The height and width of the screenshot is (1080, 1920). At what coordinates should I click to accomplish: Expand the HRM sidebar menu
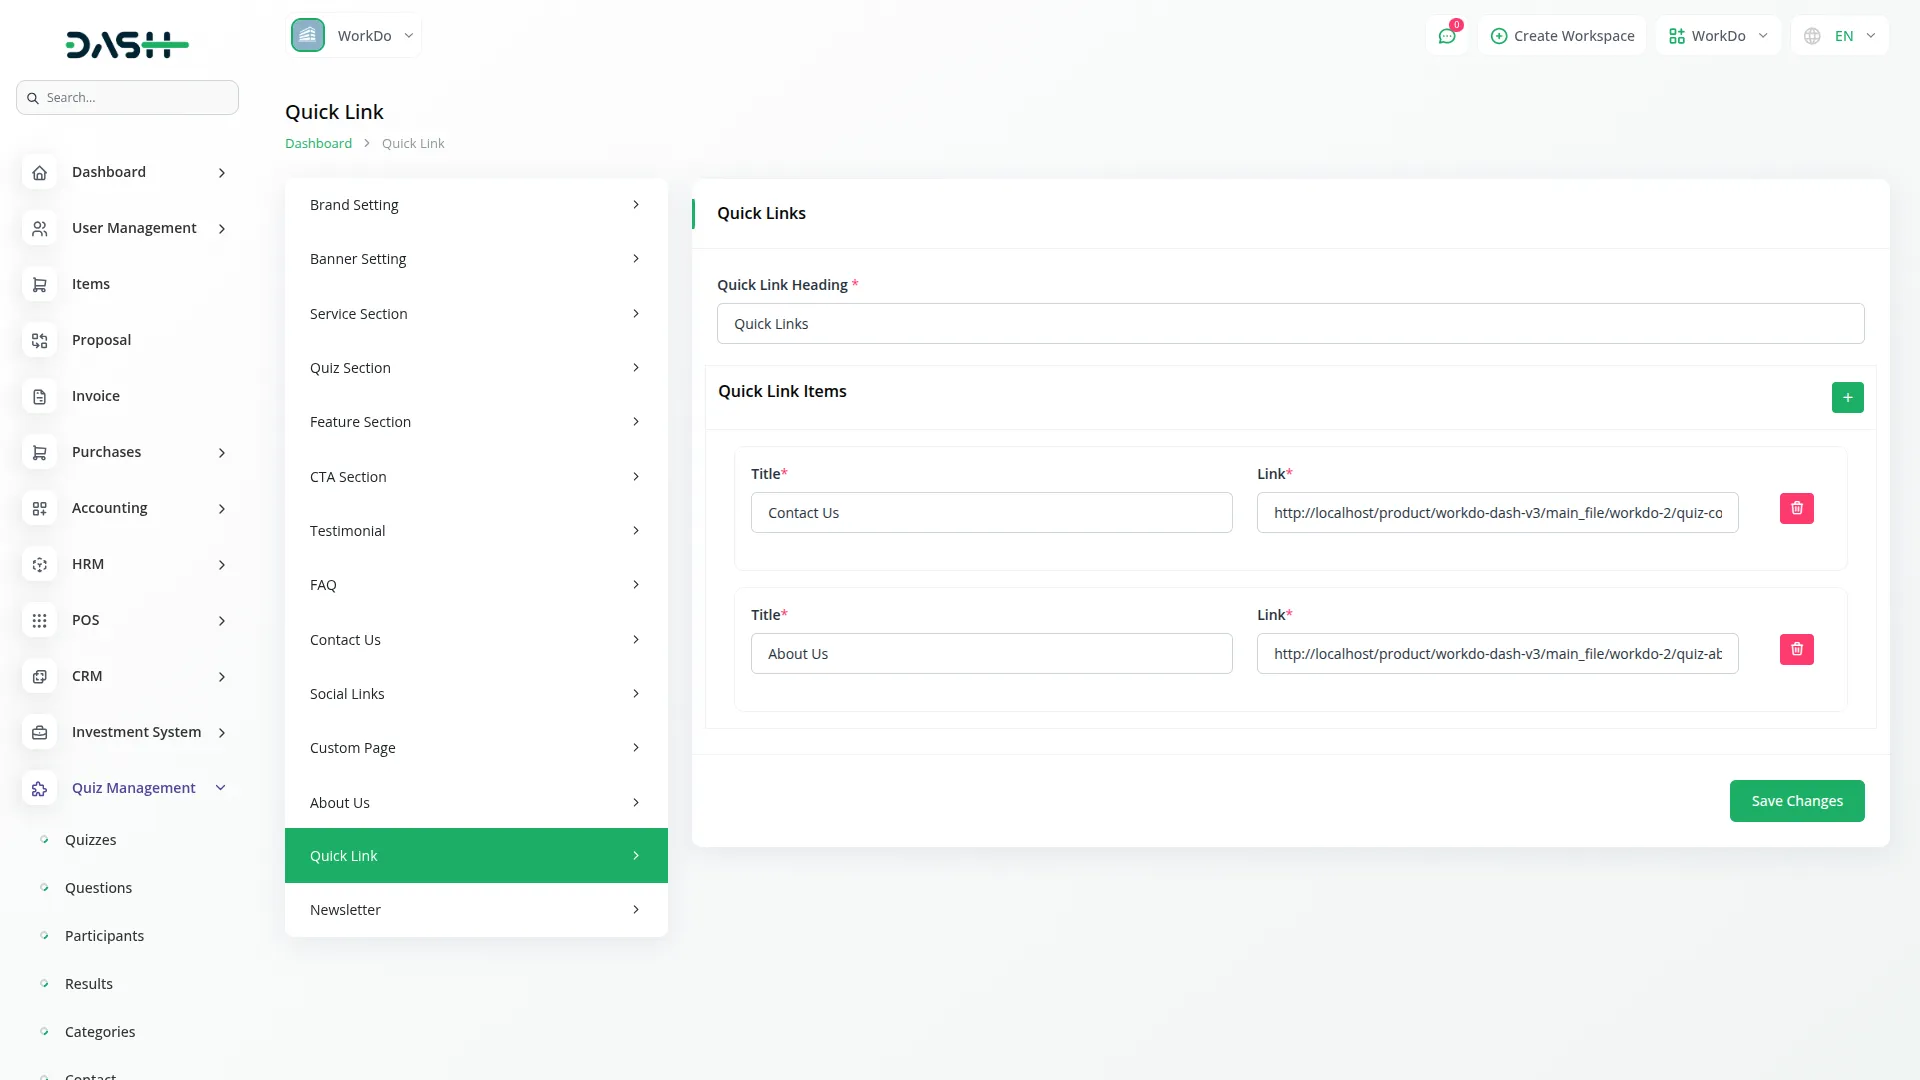tap(221, 564)
